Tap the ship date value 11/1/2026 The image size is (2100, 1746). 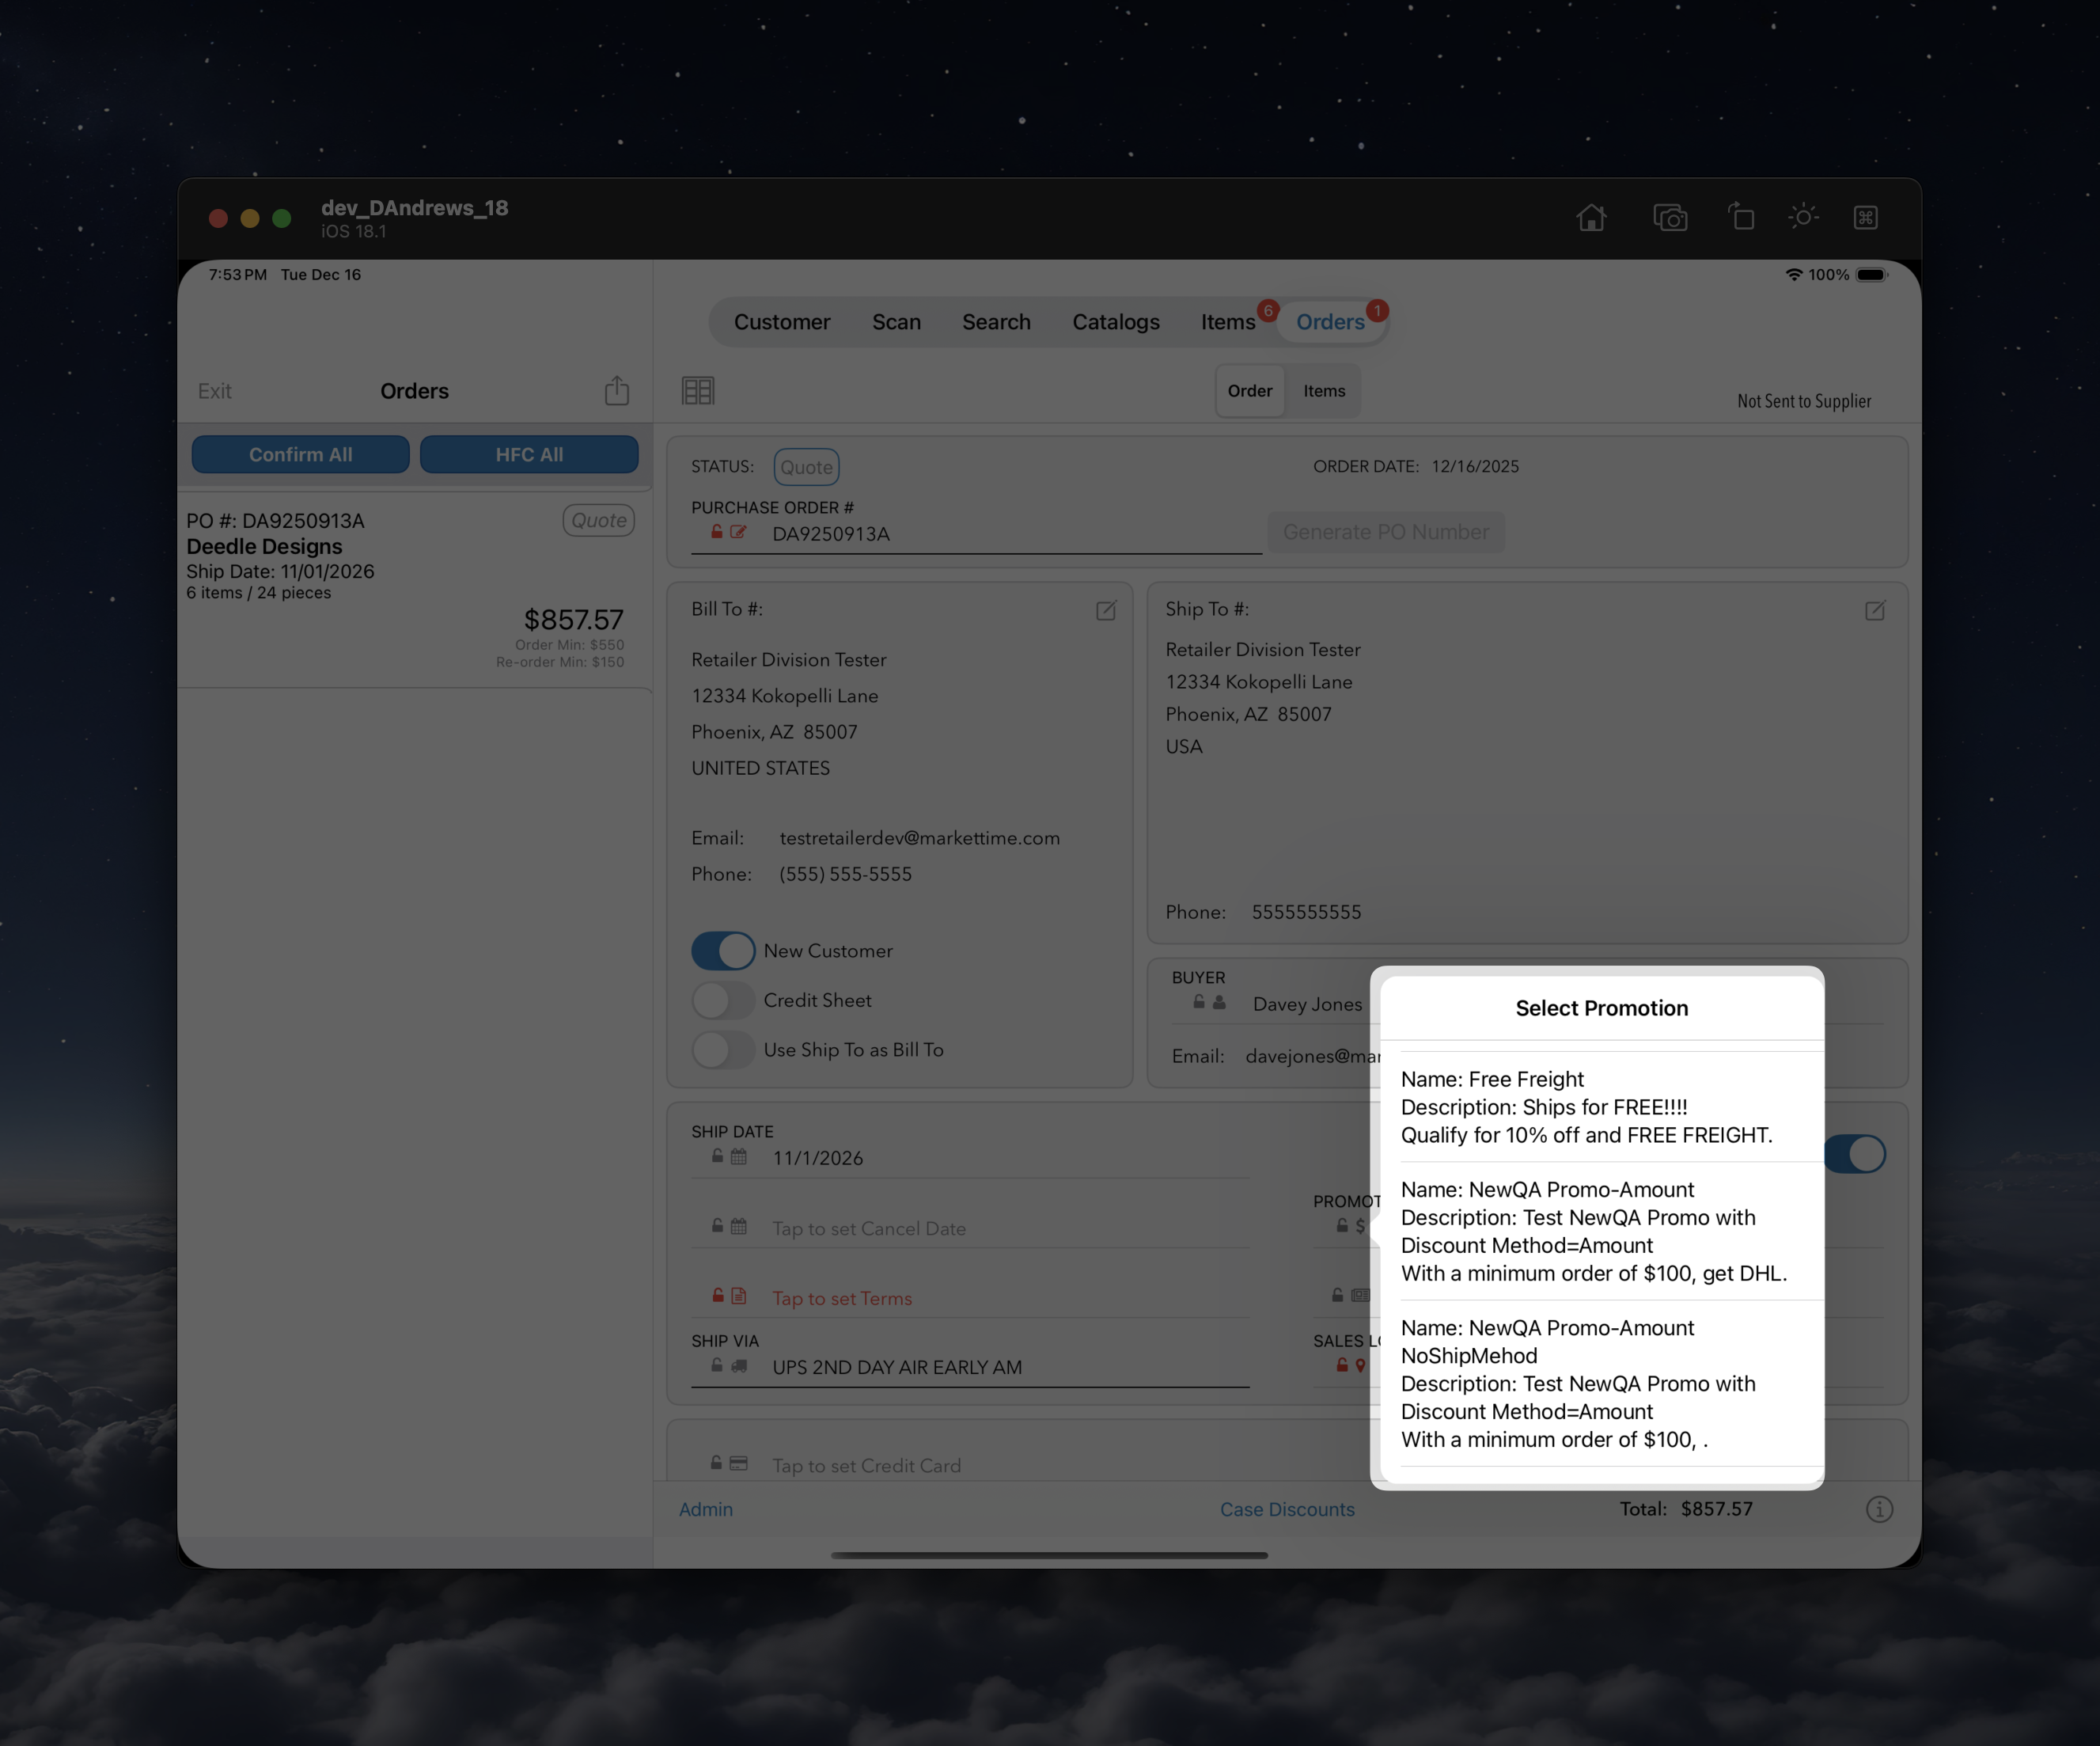(817, 1158)
